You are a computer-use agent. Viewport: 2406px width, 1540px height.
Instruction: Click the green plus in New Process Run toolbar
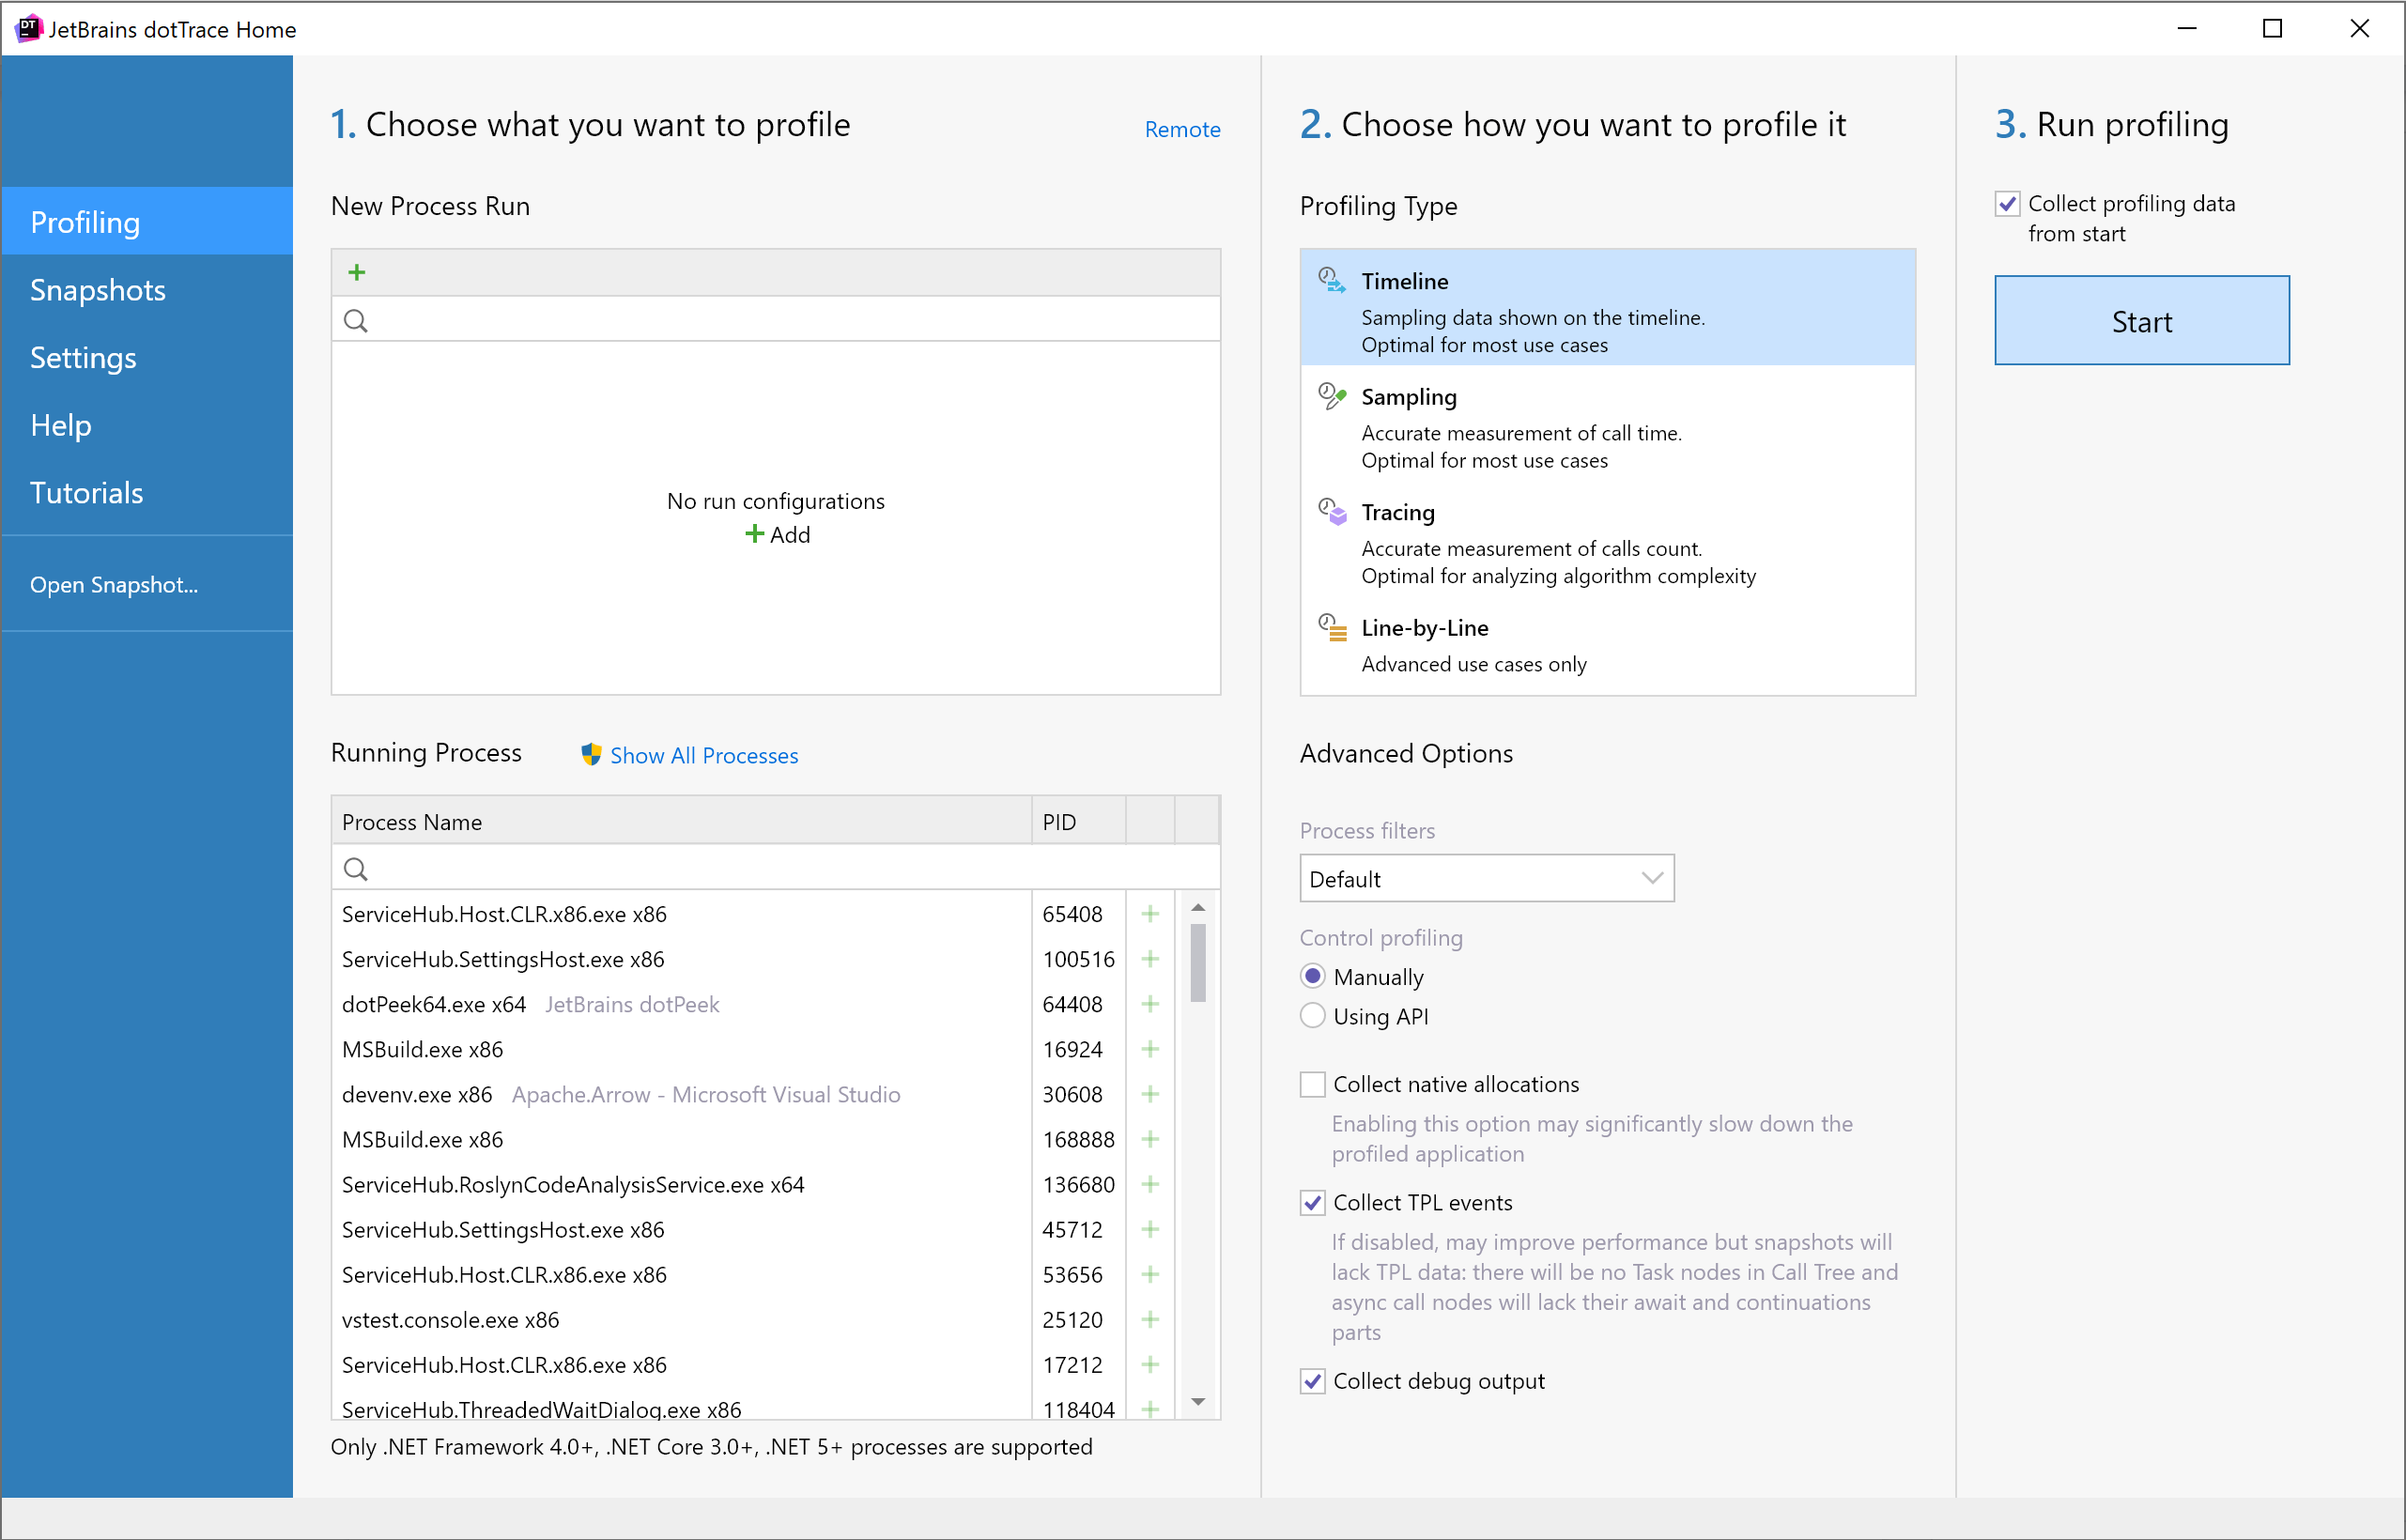[x=357, y=272]
